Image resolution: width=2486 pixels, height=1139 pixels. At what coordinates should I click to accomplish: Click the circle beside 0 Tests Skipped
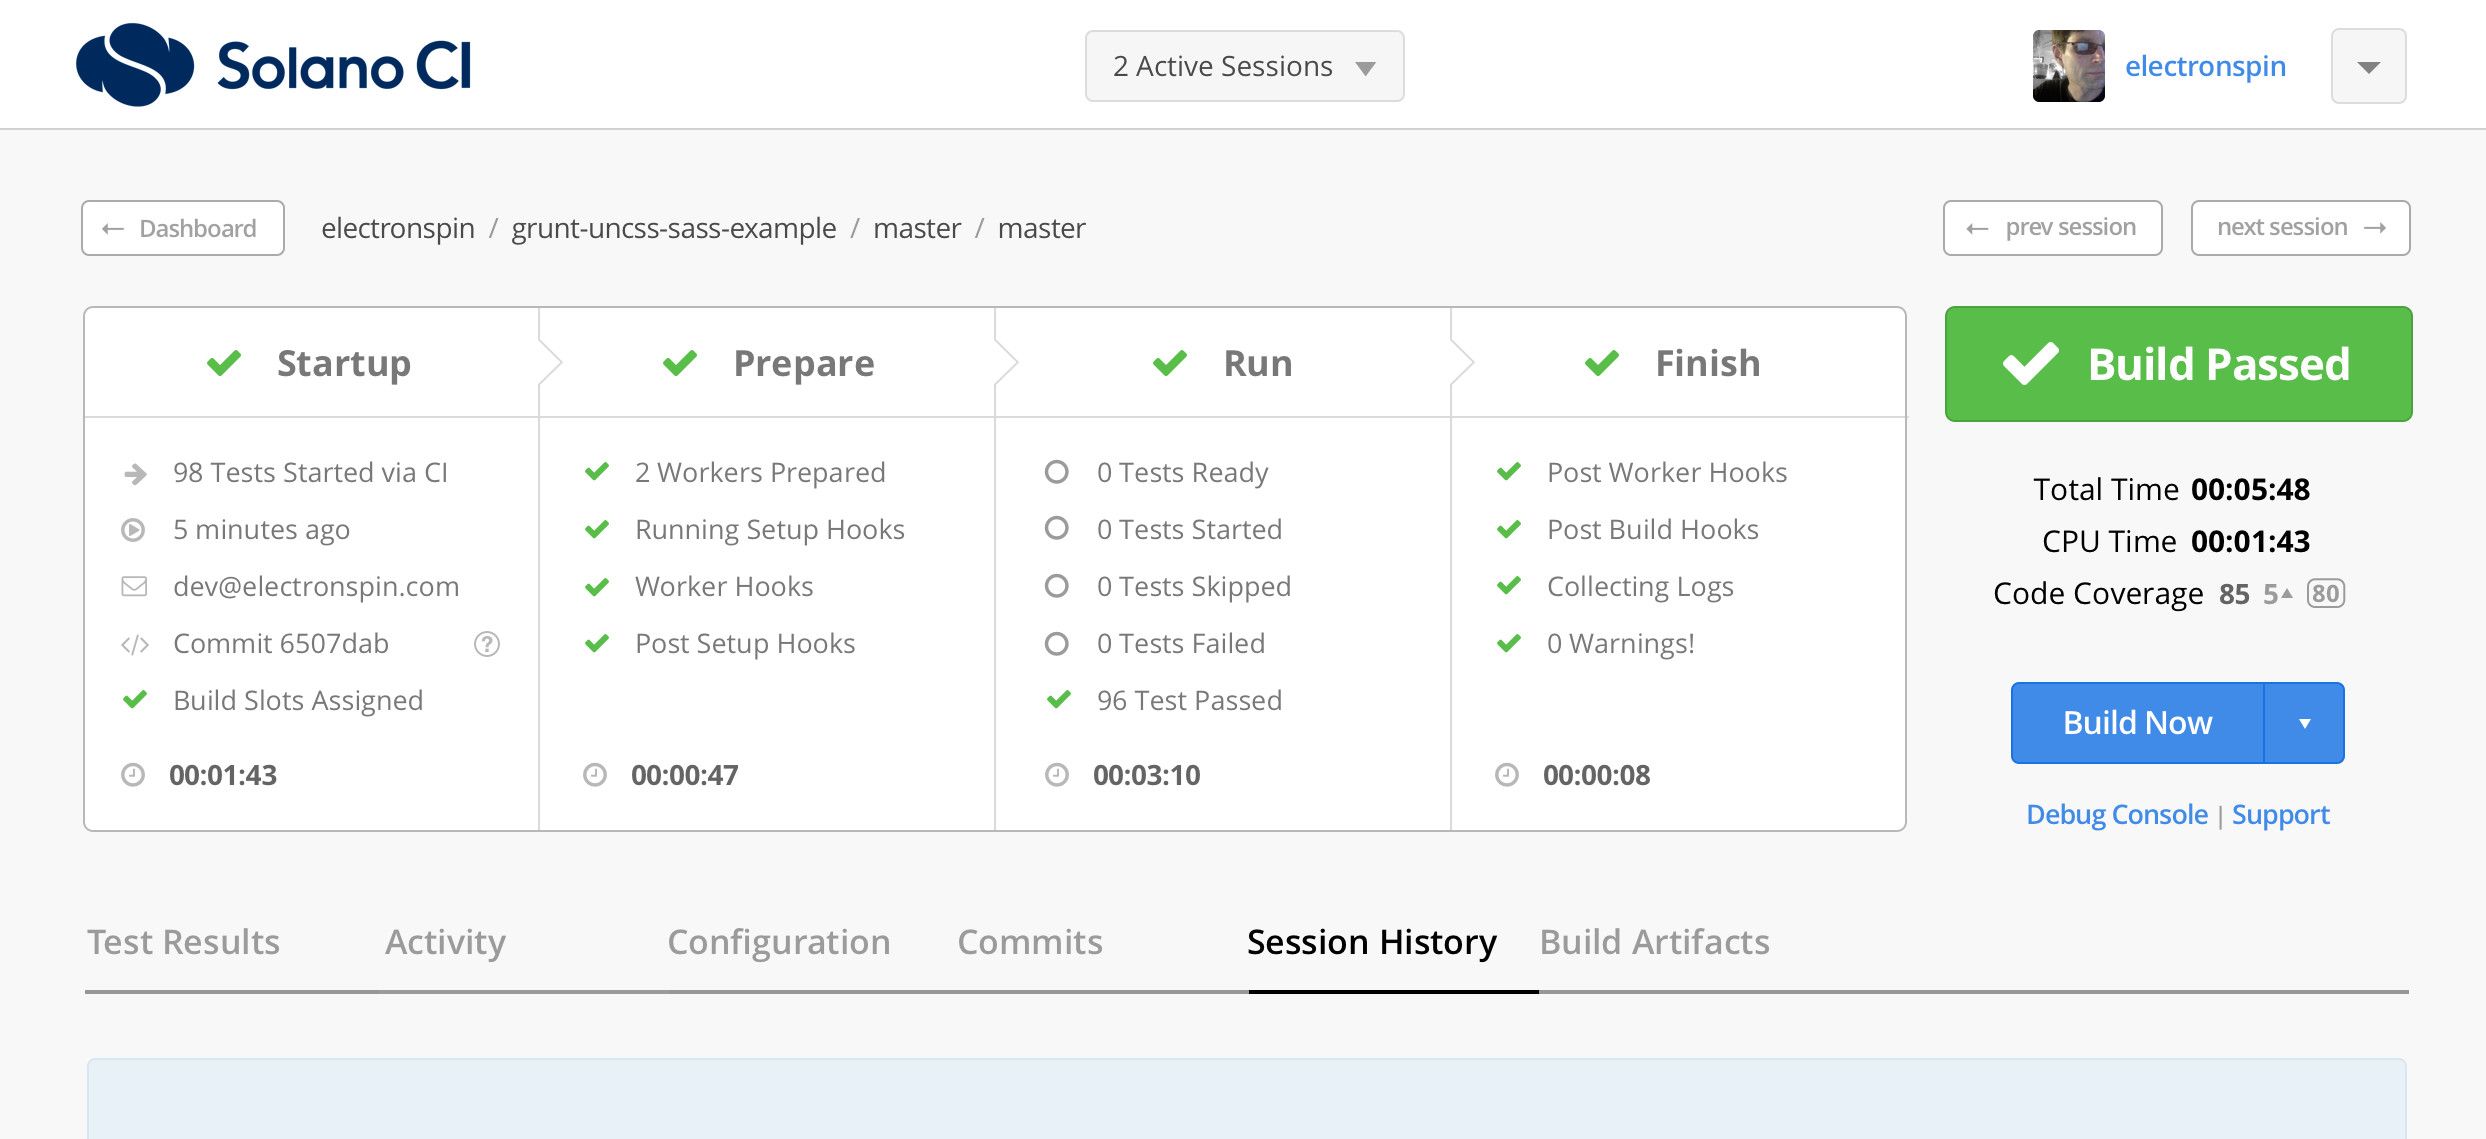1057,586
